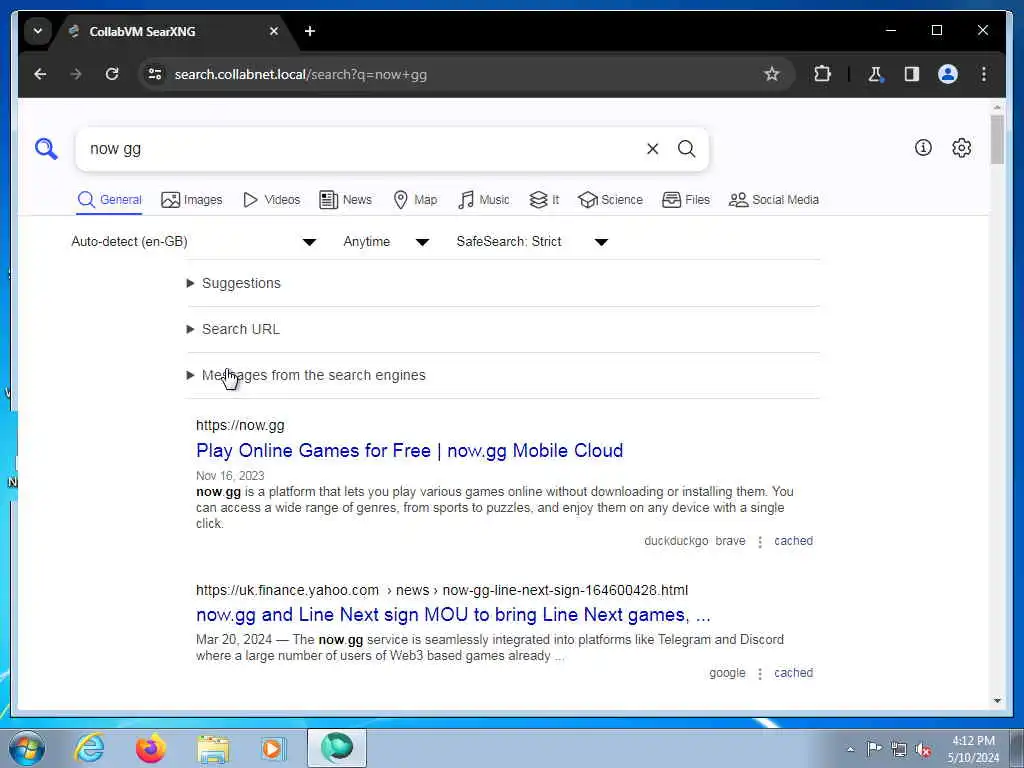Click the 'duckduckgo' engine label
This screenshot has width=1024, height=768.
pyautogui.click(x=676, y=541)
